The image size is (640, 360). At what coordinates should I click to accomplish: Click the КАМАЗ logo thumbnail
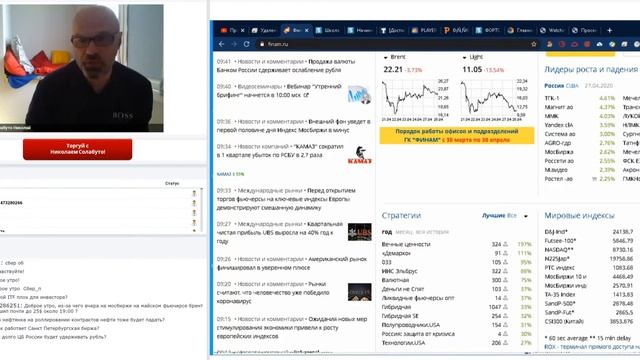(360, 156)
